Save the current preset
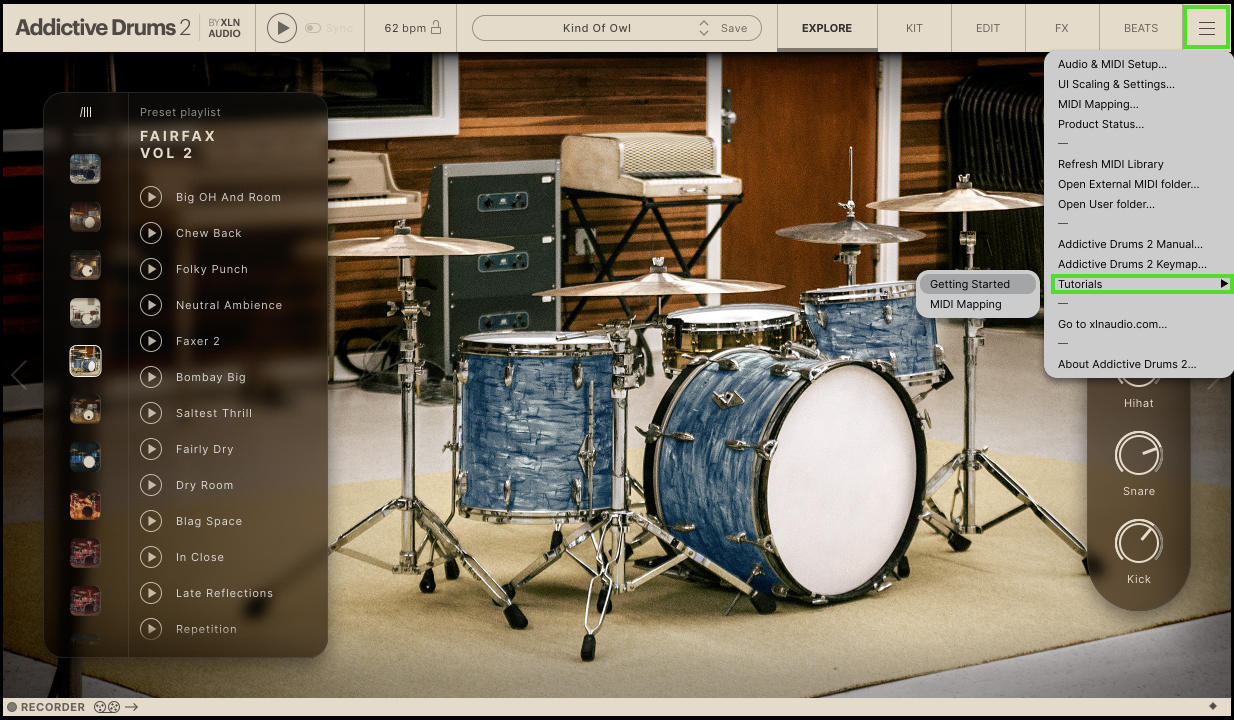The width and height of the screenshot is (1234, 720). (734, 28)
